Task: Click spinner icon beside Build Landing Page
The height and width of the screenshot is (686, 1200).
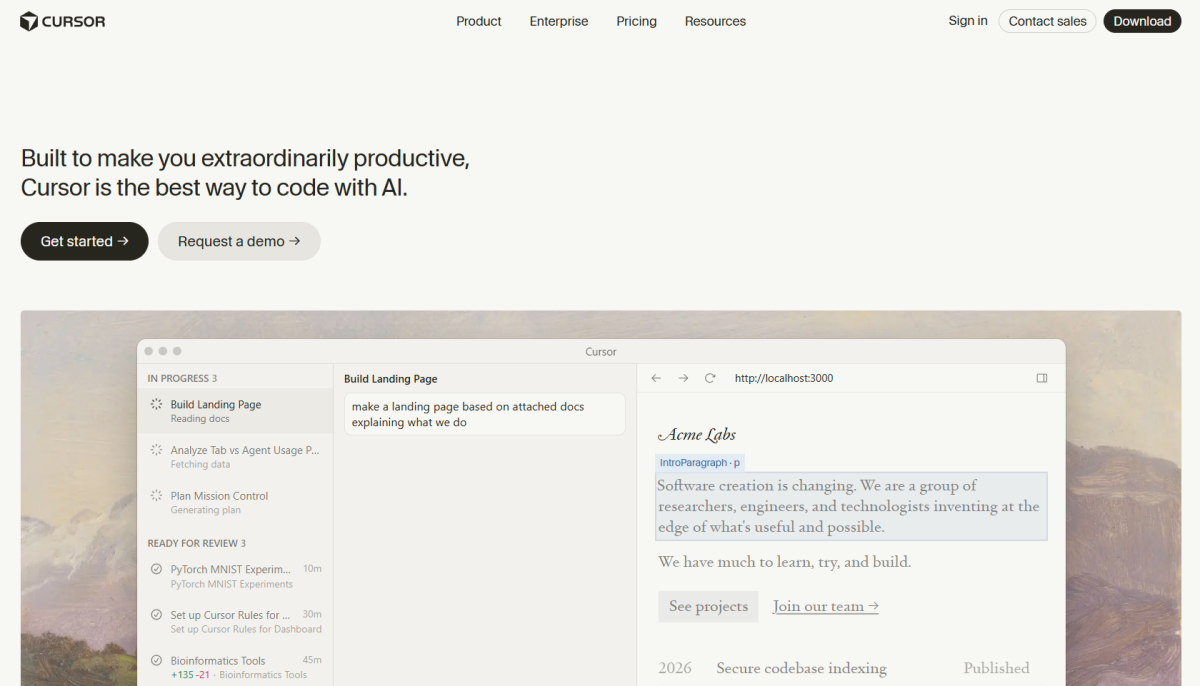Action: 156,405
